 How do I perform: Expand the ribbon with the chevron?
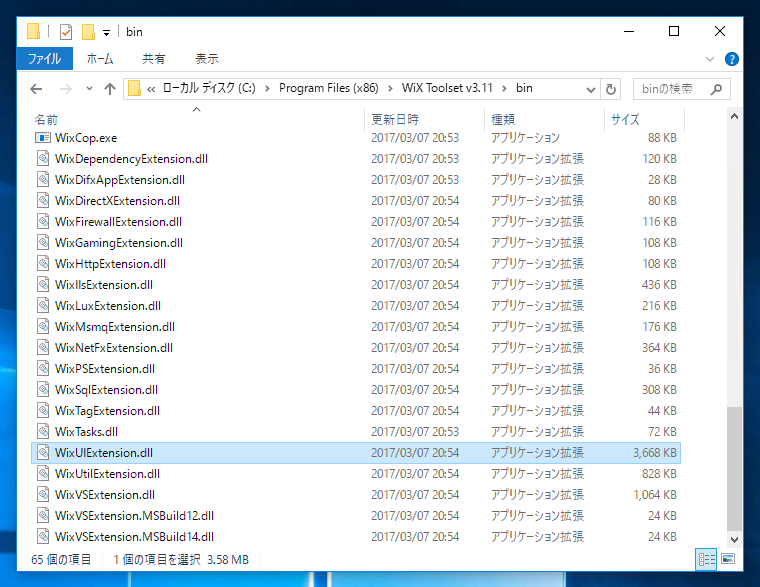coord(710,59)
